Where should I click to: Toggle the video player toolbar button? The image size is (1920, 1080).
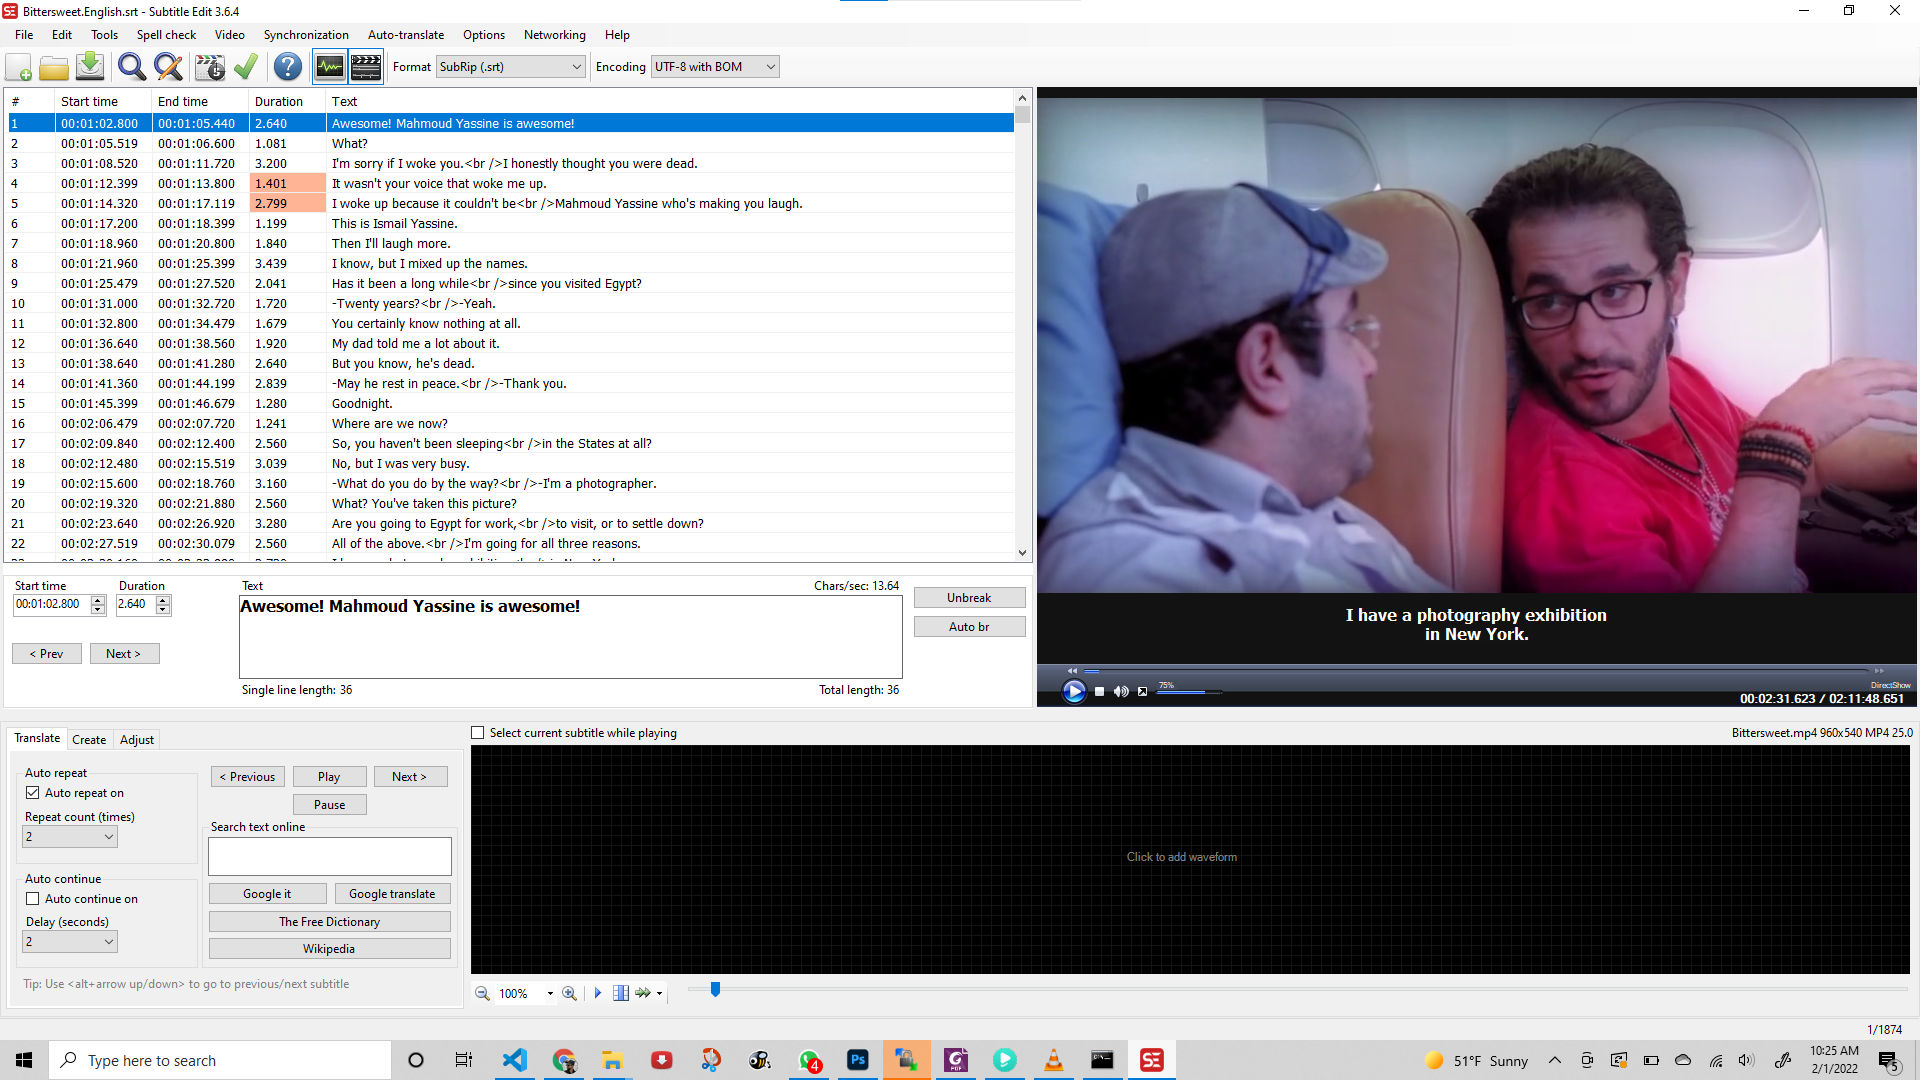click(x=366, y=67)
